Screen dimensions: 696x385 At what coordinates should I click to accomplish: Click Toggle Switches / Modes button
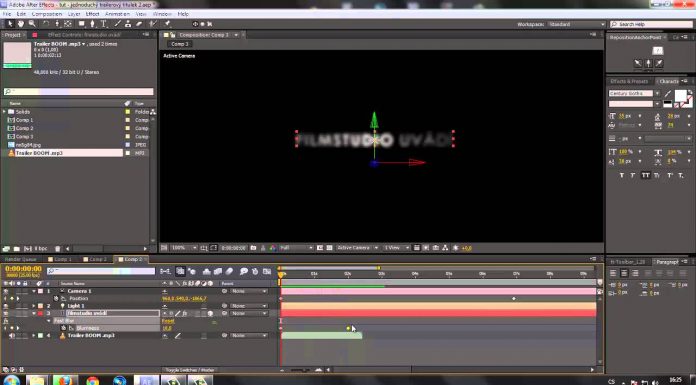pos(190,369)
